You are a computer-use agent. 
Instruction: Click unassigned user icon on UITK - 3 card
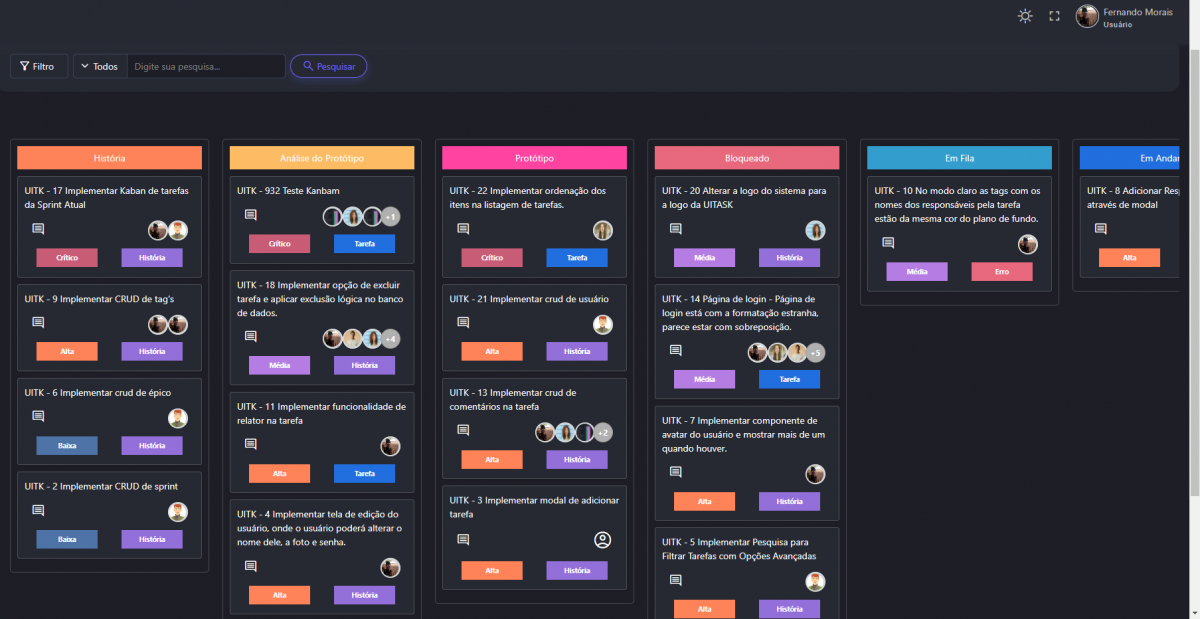tap(602, 540)
